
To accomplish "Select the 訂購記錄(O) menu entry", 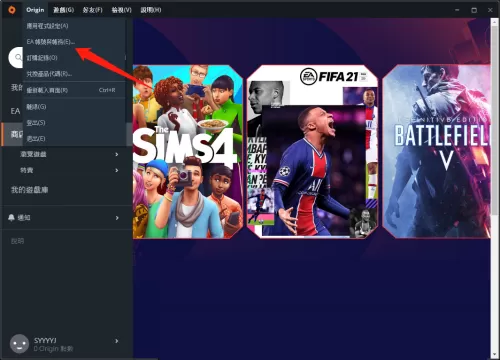I will click(74, 58).
